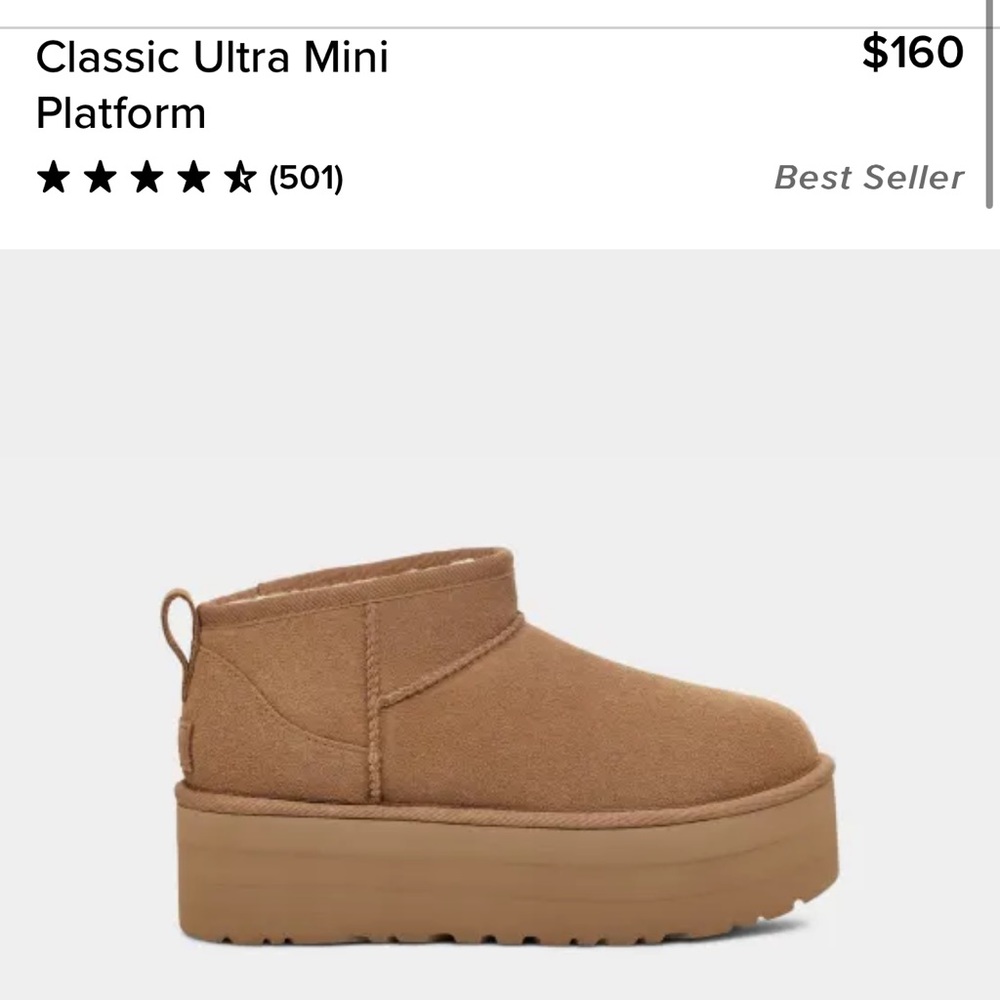The image size is (1000, 1000).
Task: Select the second star in the rating
Action: click(102, 178)
